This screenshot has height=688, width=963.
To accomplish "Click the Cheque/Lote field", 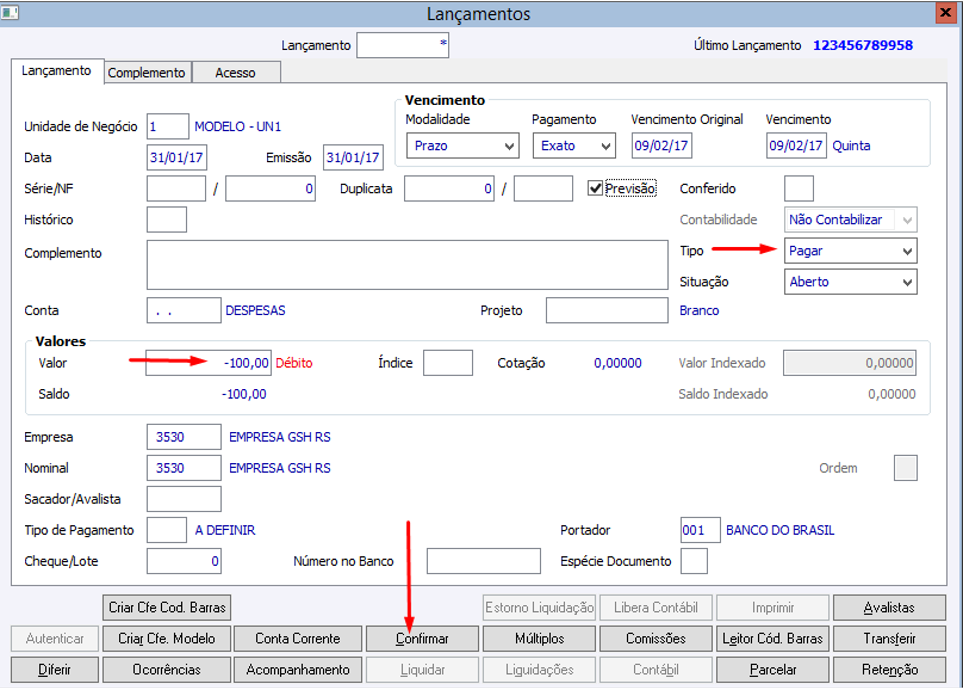I will [184, 561].
